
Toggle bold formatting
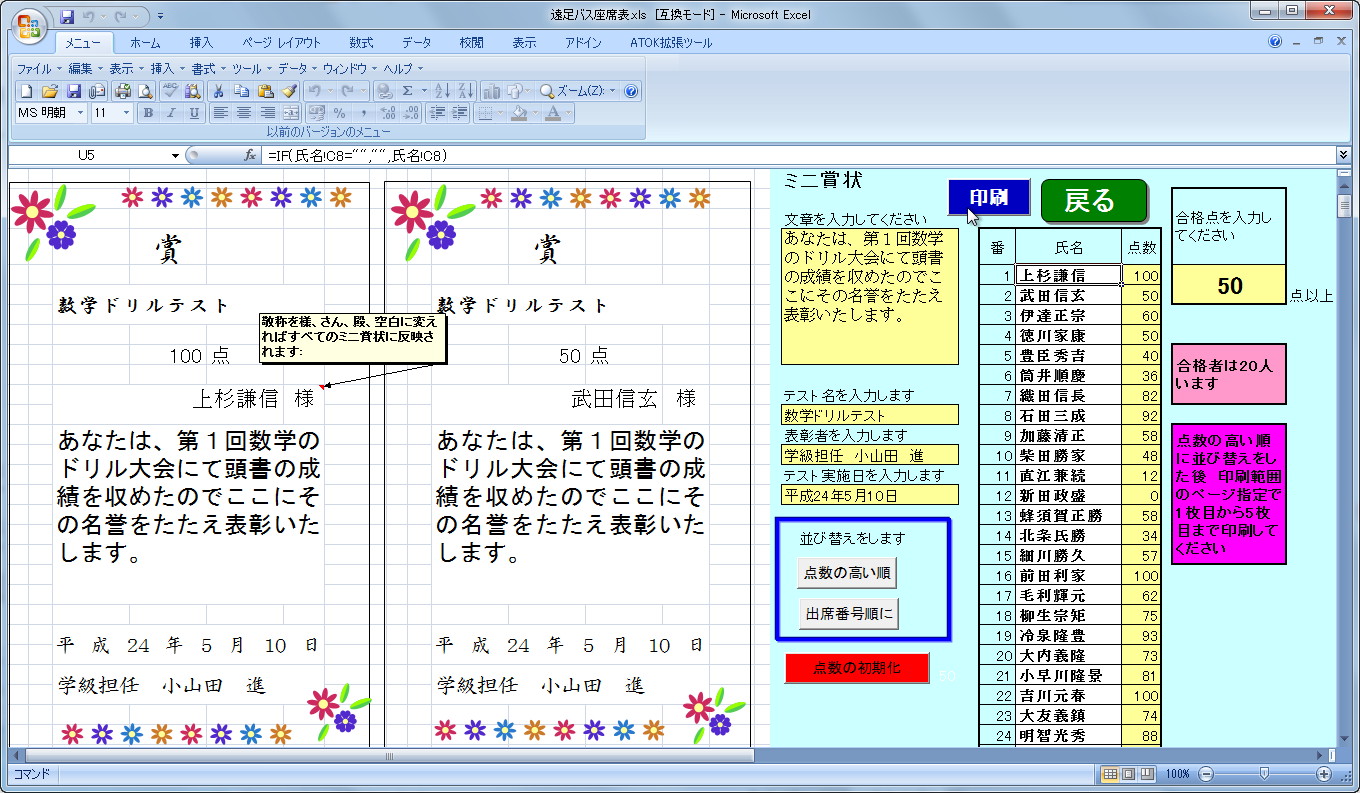148,113
